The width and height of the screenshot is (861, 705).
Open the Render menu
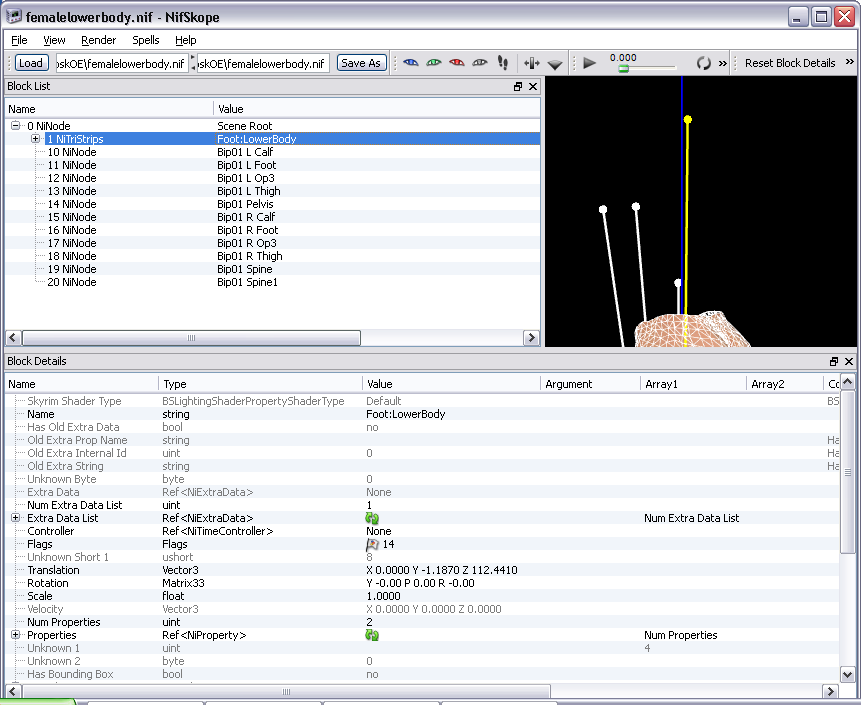(x=99, y=40)
